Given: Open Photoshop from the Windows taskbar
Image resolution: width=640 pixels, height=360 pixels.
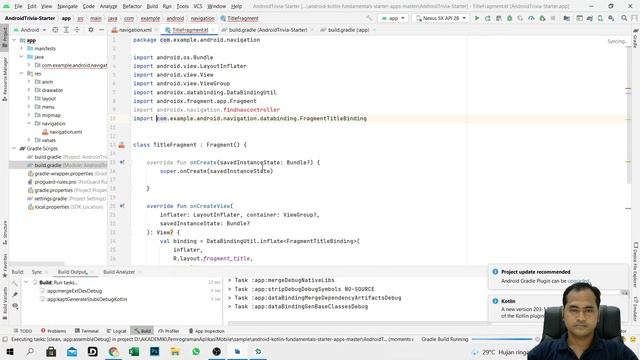Looking at the screenshot, I should 155,351.
